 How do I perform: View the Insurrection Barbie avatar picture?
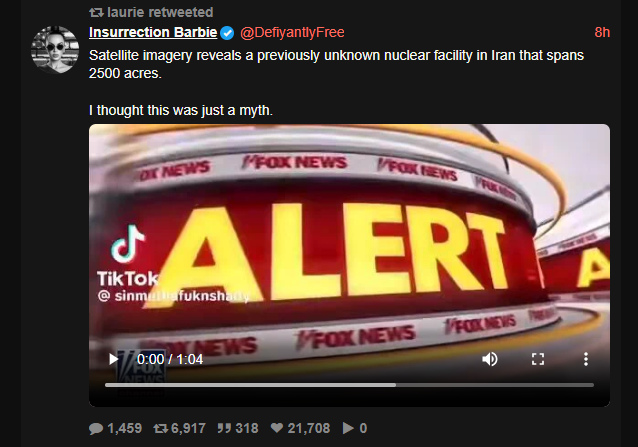pos(55,50)
